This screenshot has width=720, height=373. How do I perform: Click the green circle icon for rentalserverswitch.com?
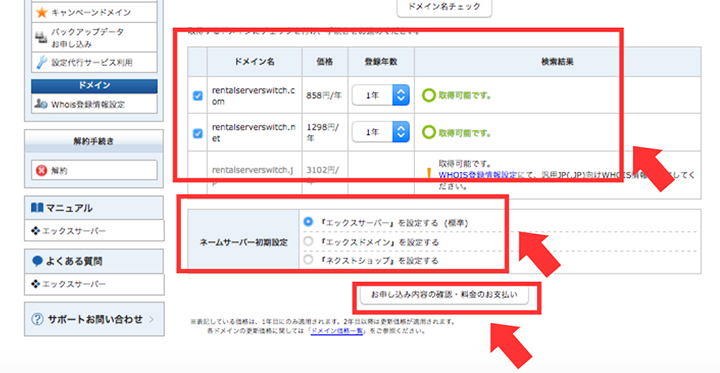click(x=428, y=96)
